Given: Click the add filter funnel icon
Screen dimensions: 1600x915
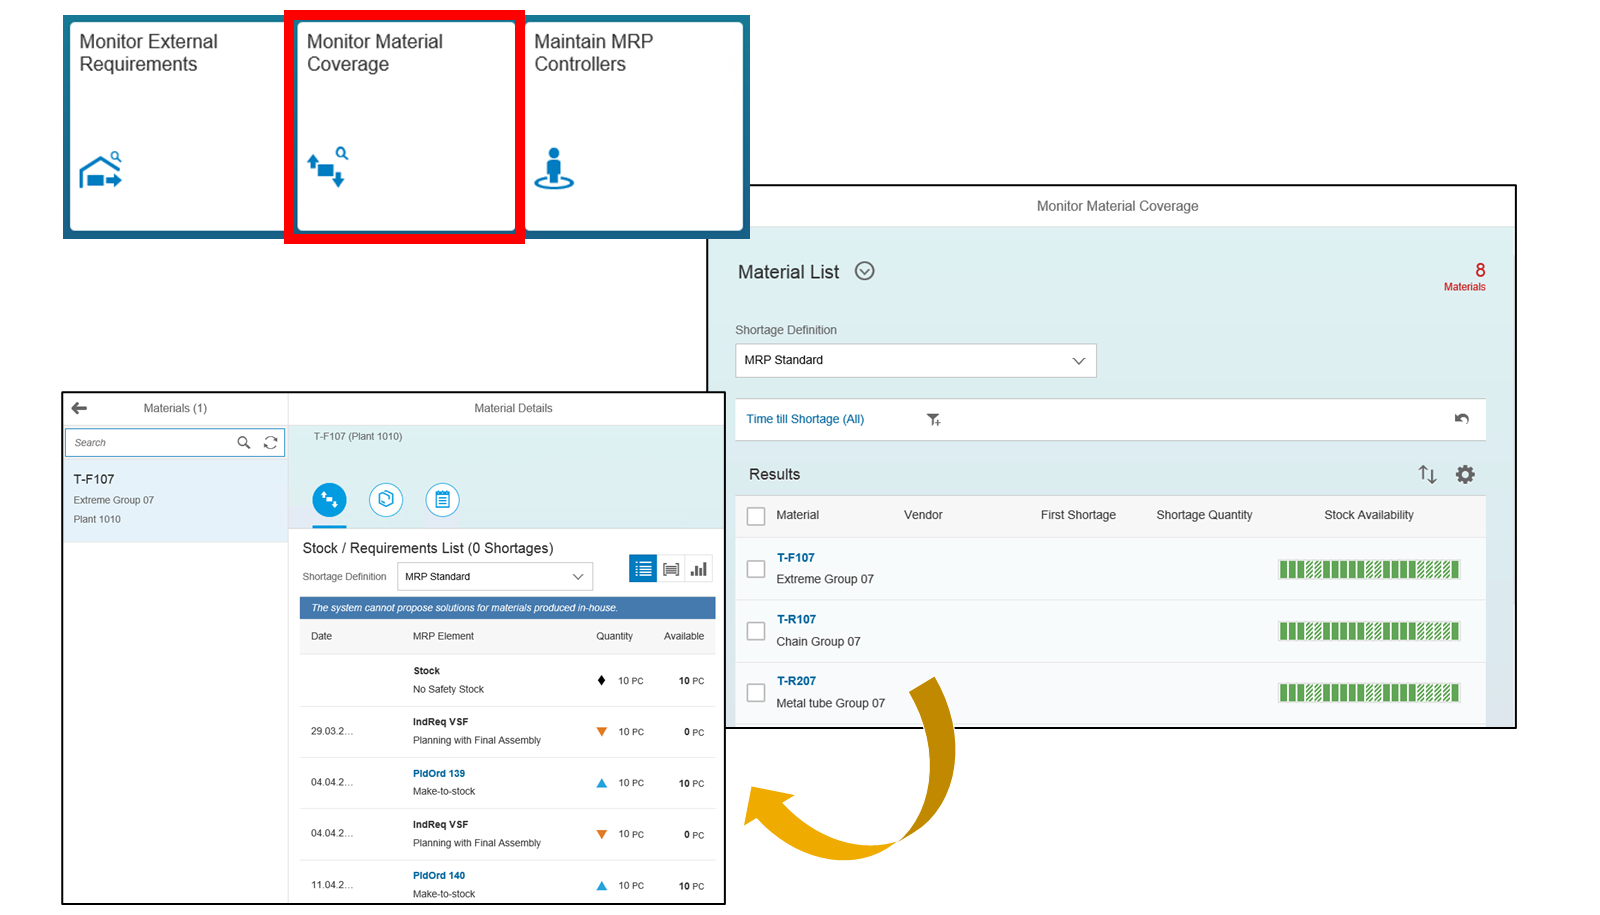Looking at the screenshot, I should [x=934, y=420].
